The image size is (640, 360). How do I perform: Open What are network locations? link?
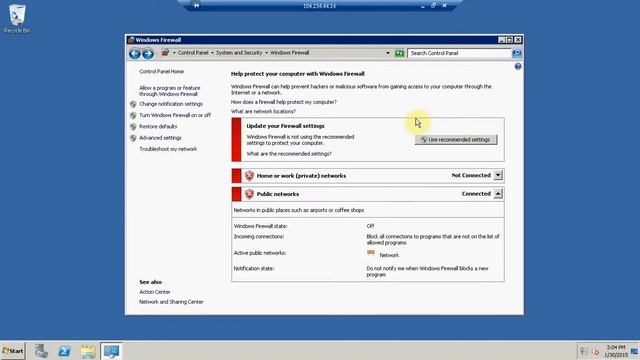pos(263,111)
